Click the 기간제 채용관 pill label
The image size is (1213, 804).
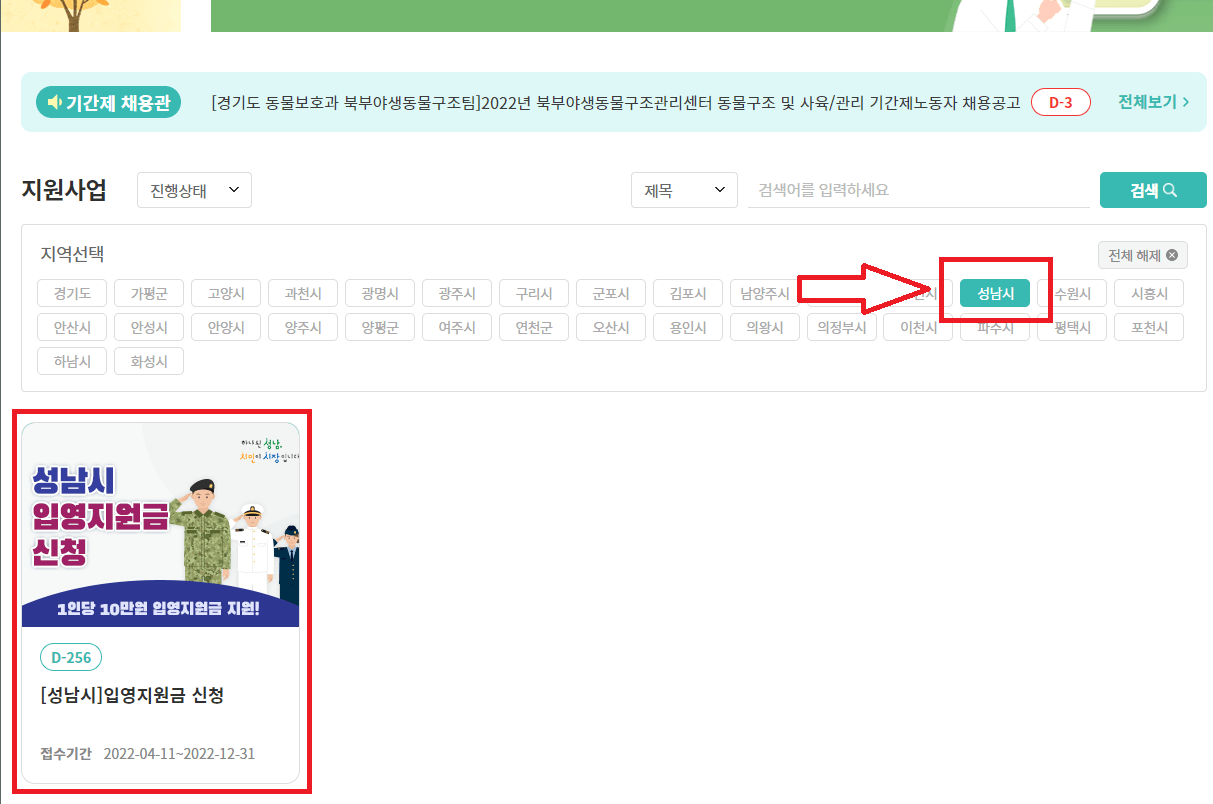click(x=108, y=102)
